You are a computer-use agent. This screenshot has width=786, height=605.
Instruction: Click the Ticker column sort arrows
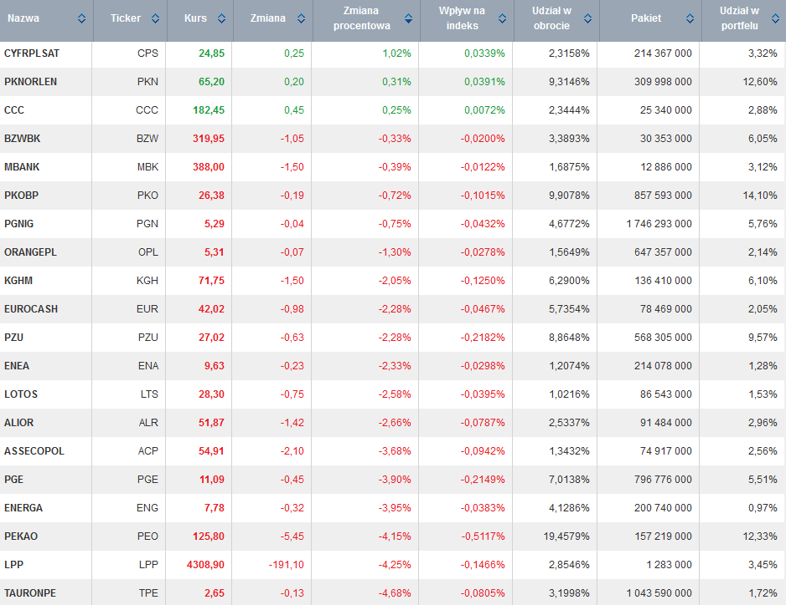point(155,19)
